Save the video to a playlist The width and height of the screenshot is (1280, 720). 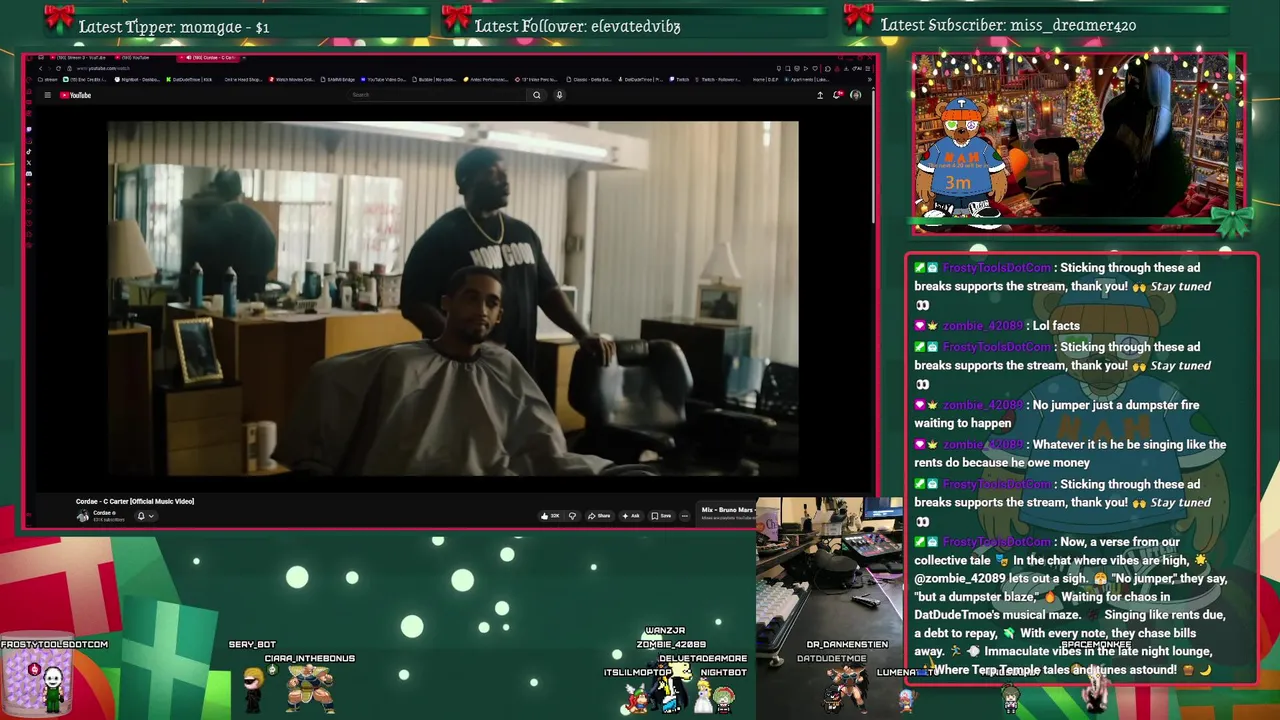[661, 516]
